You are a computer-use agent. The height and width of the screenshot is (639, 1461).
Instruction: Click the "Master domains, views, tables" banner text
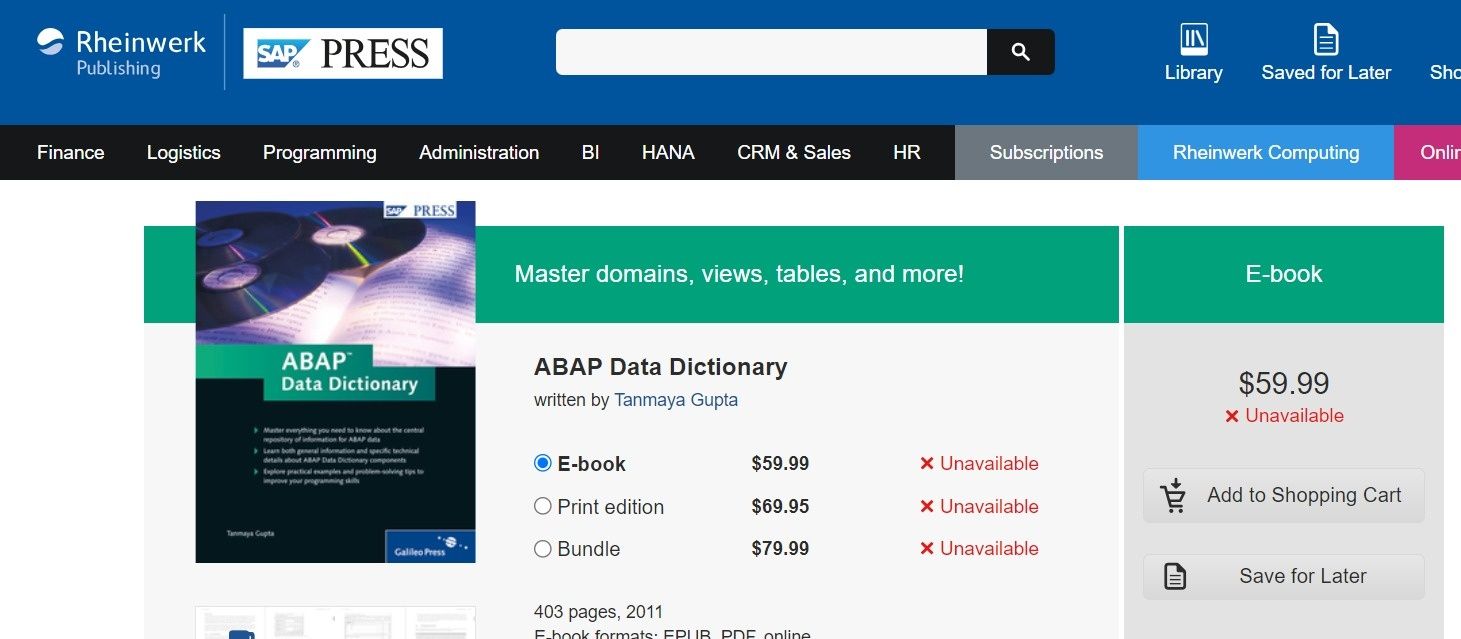[739, 274]
